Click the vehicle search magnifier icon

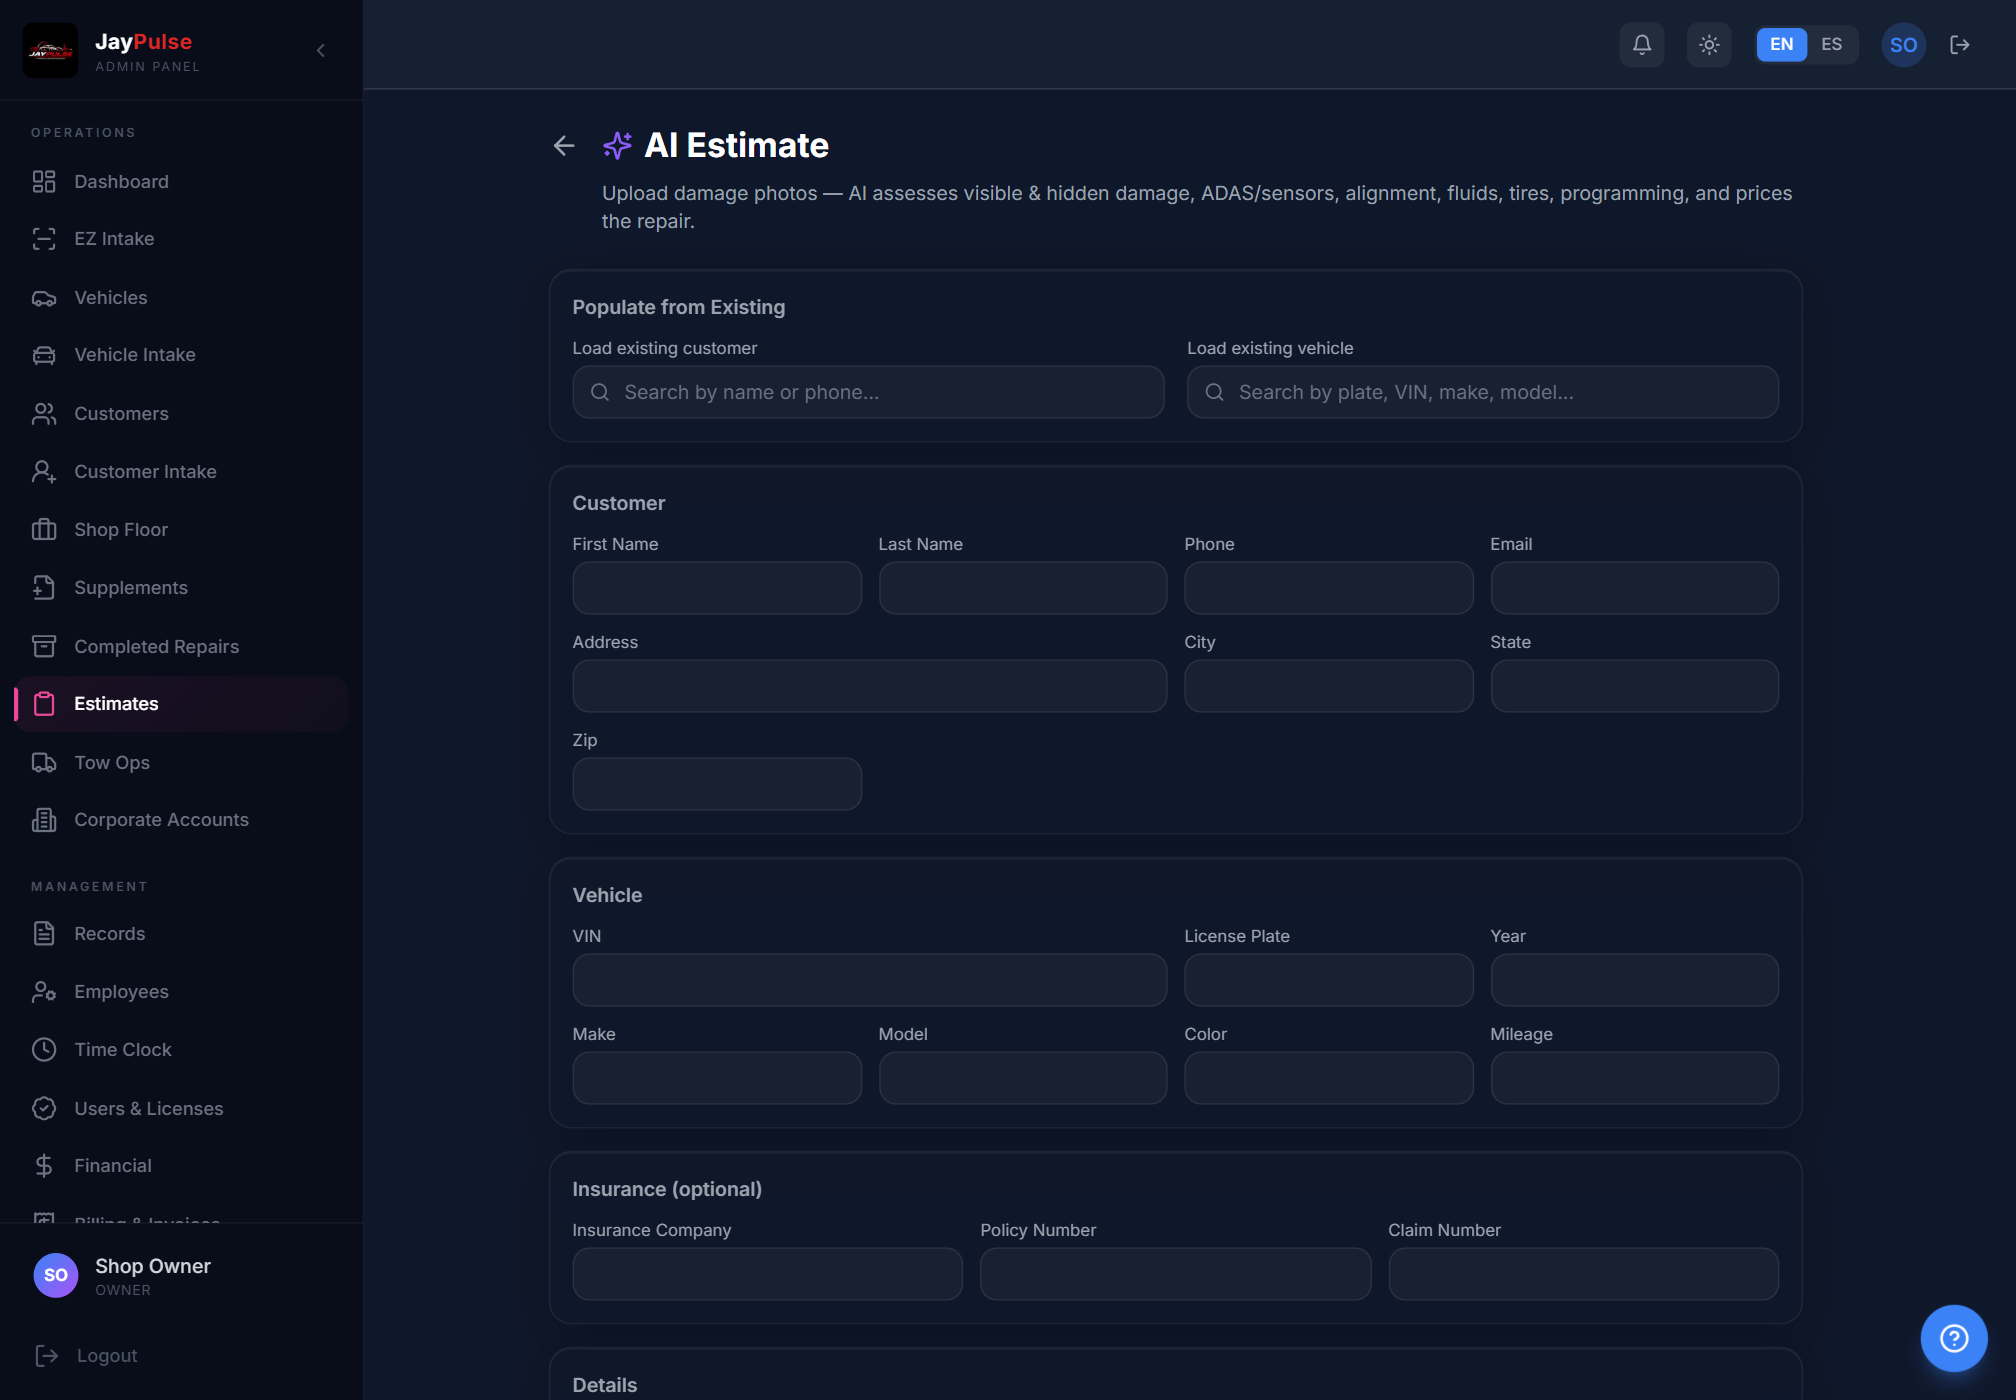1214,392
